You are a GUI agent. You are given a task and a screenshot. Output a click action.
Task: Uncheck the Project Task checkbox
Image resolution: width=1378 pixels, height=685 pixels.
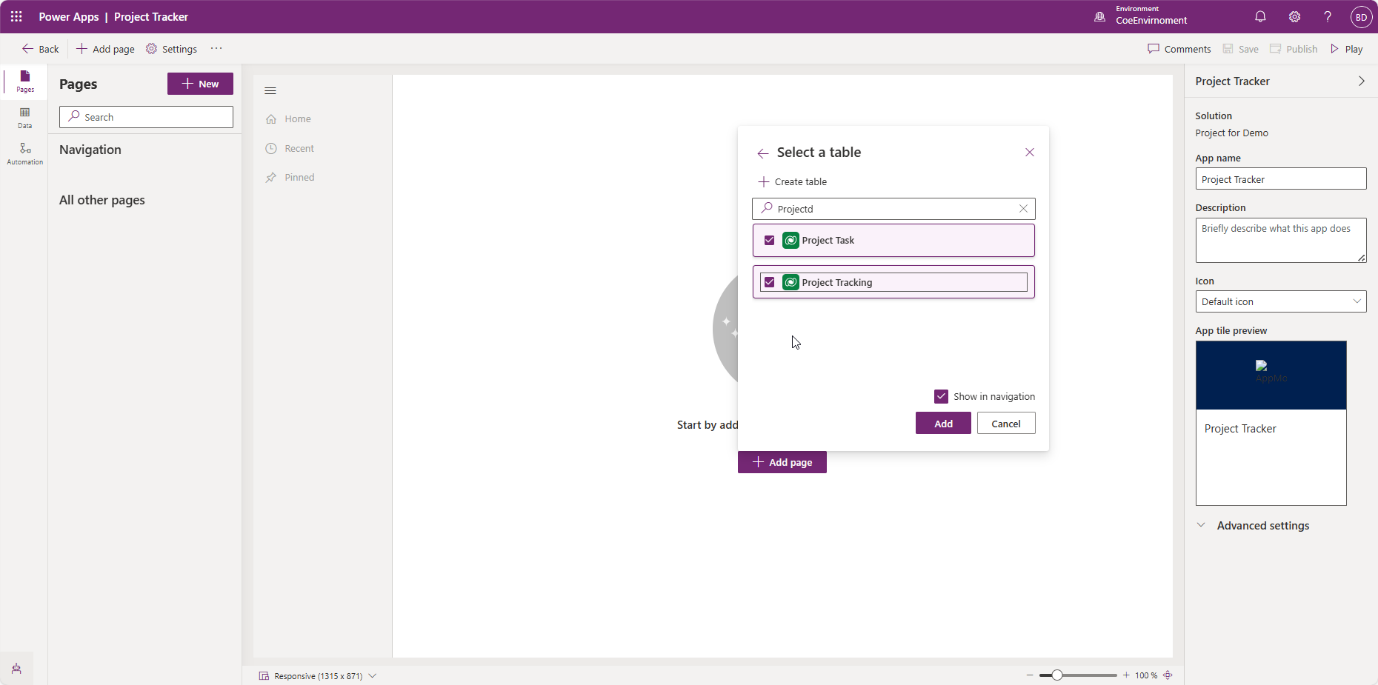tap(769, 240)
